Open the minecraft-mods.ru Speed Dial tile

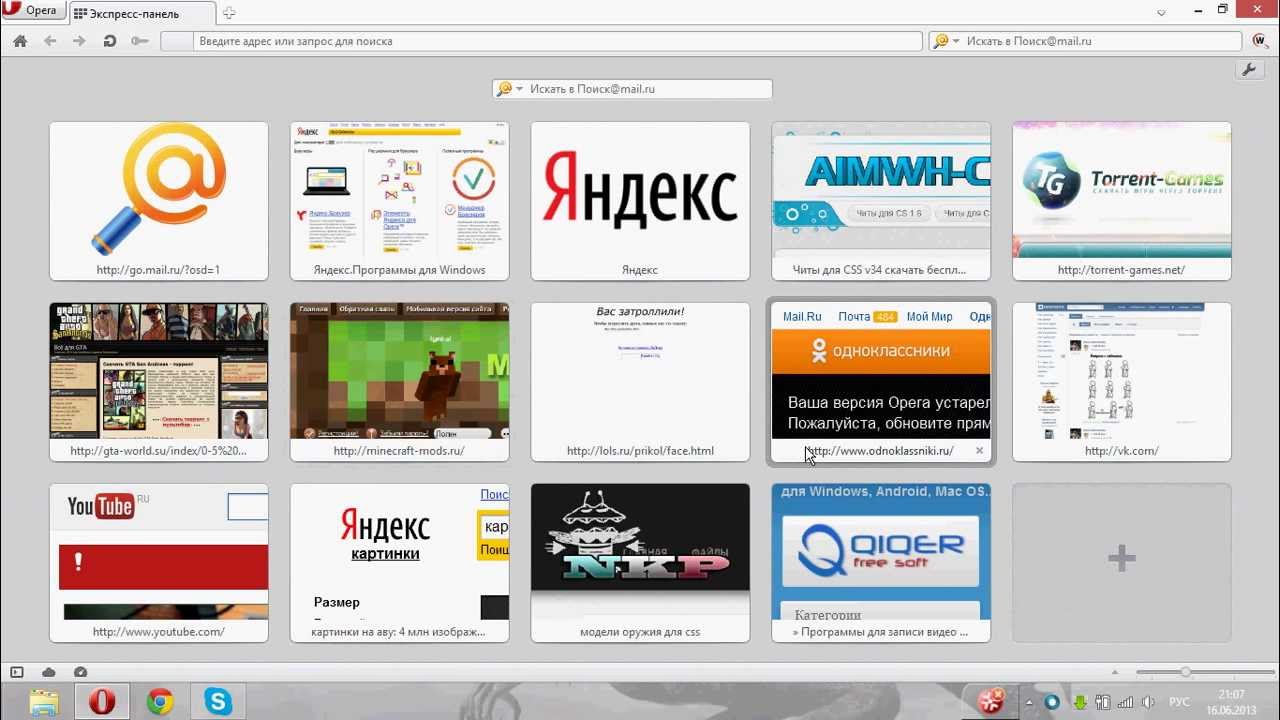399,382
